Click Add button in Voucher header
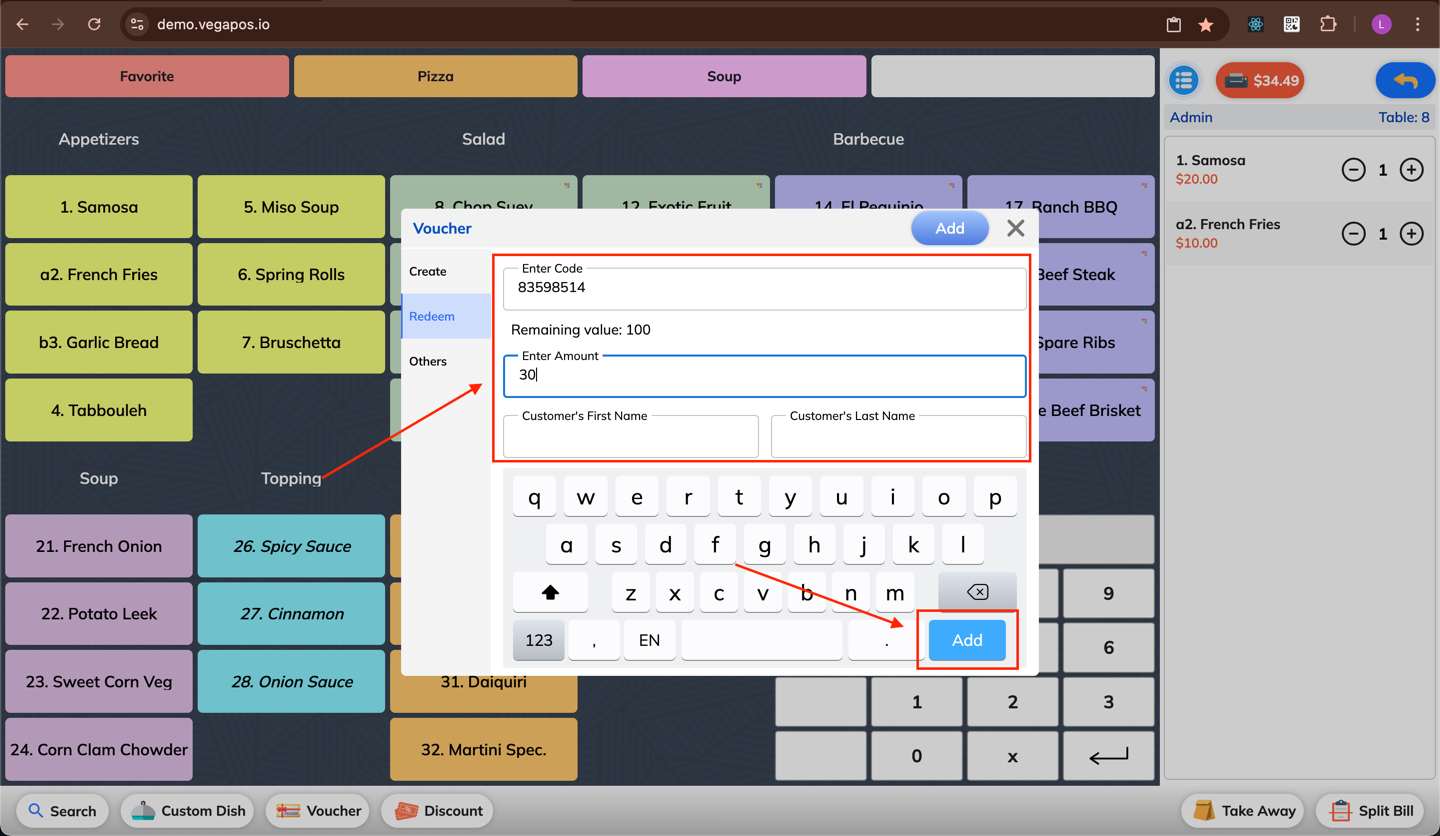Screen dimensions: 1440x836 click(949, 228)
